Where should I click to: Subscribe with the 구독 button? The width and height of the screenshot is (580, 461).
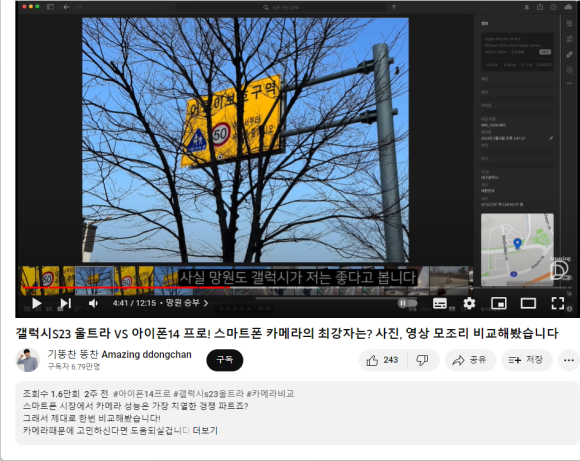pyautogui.click(x=225, y=360)
